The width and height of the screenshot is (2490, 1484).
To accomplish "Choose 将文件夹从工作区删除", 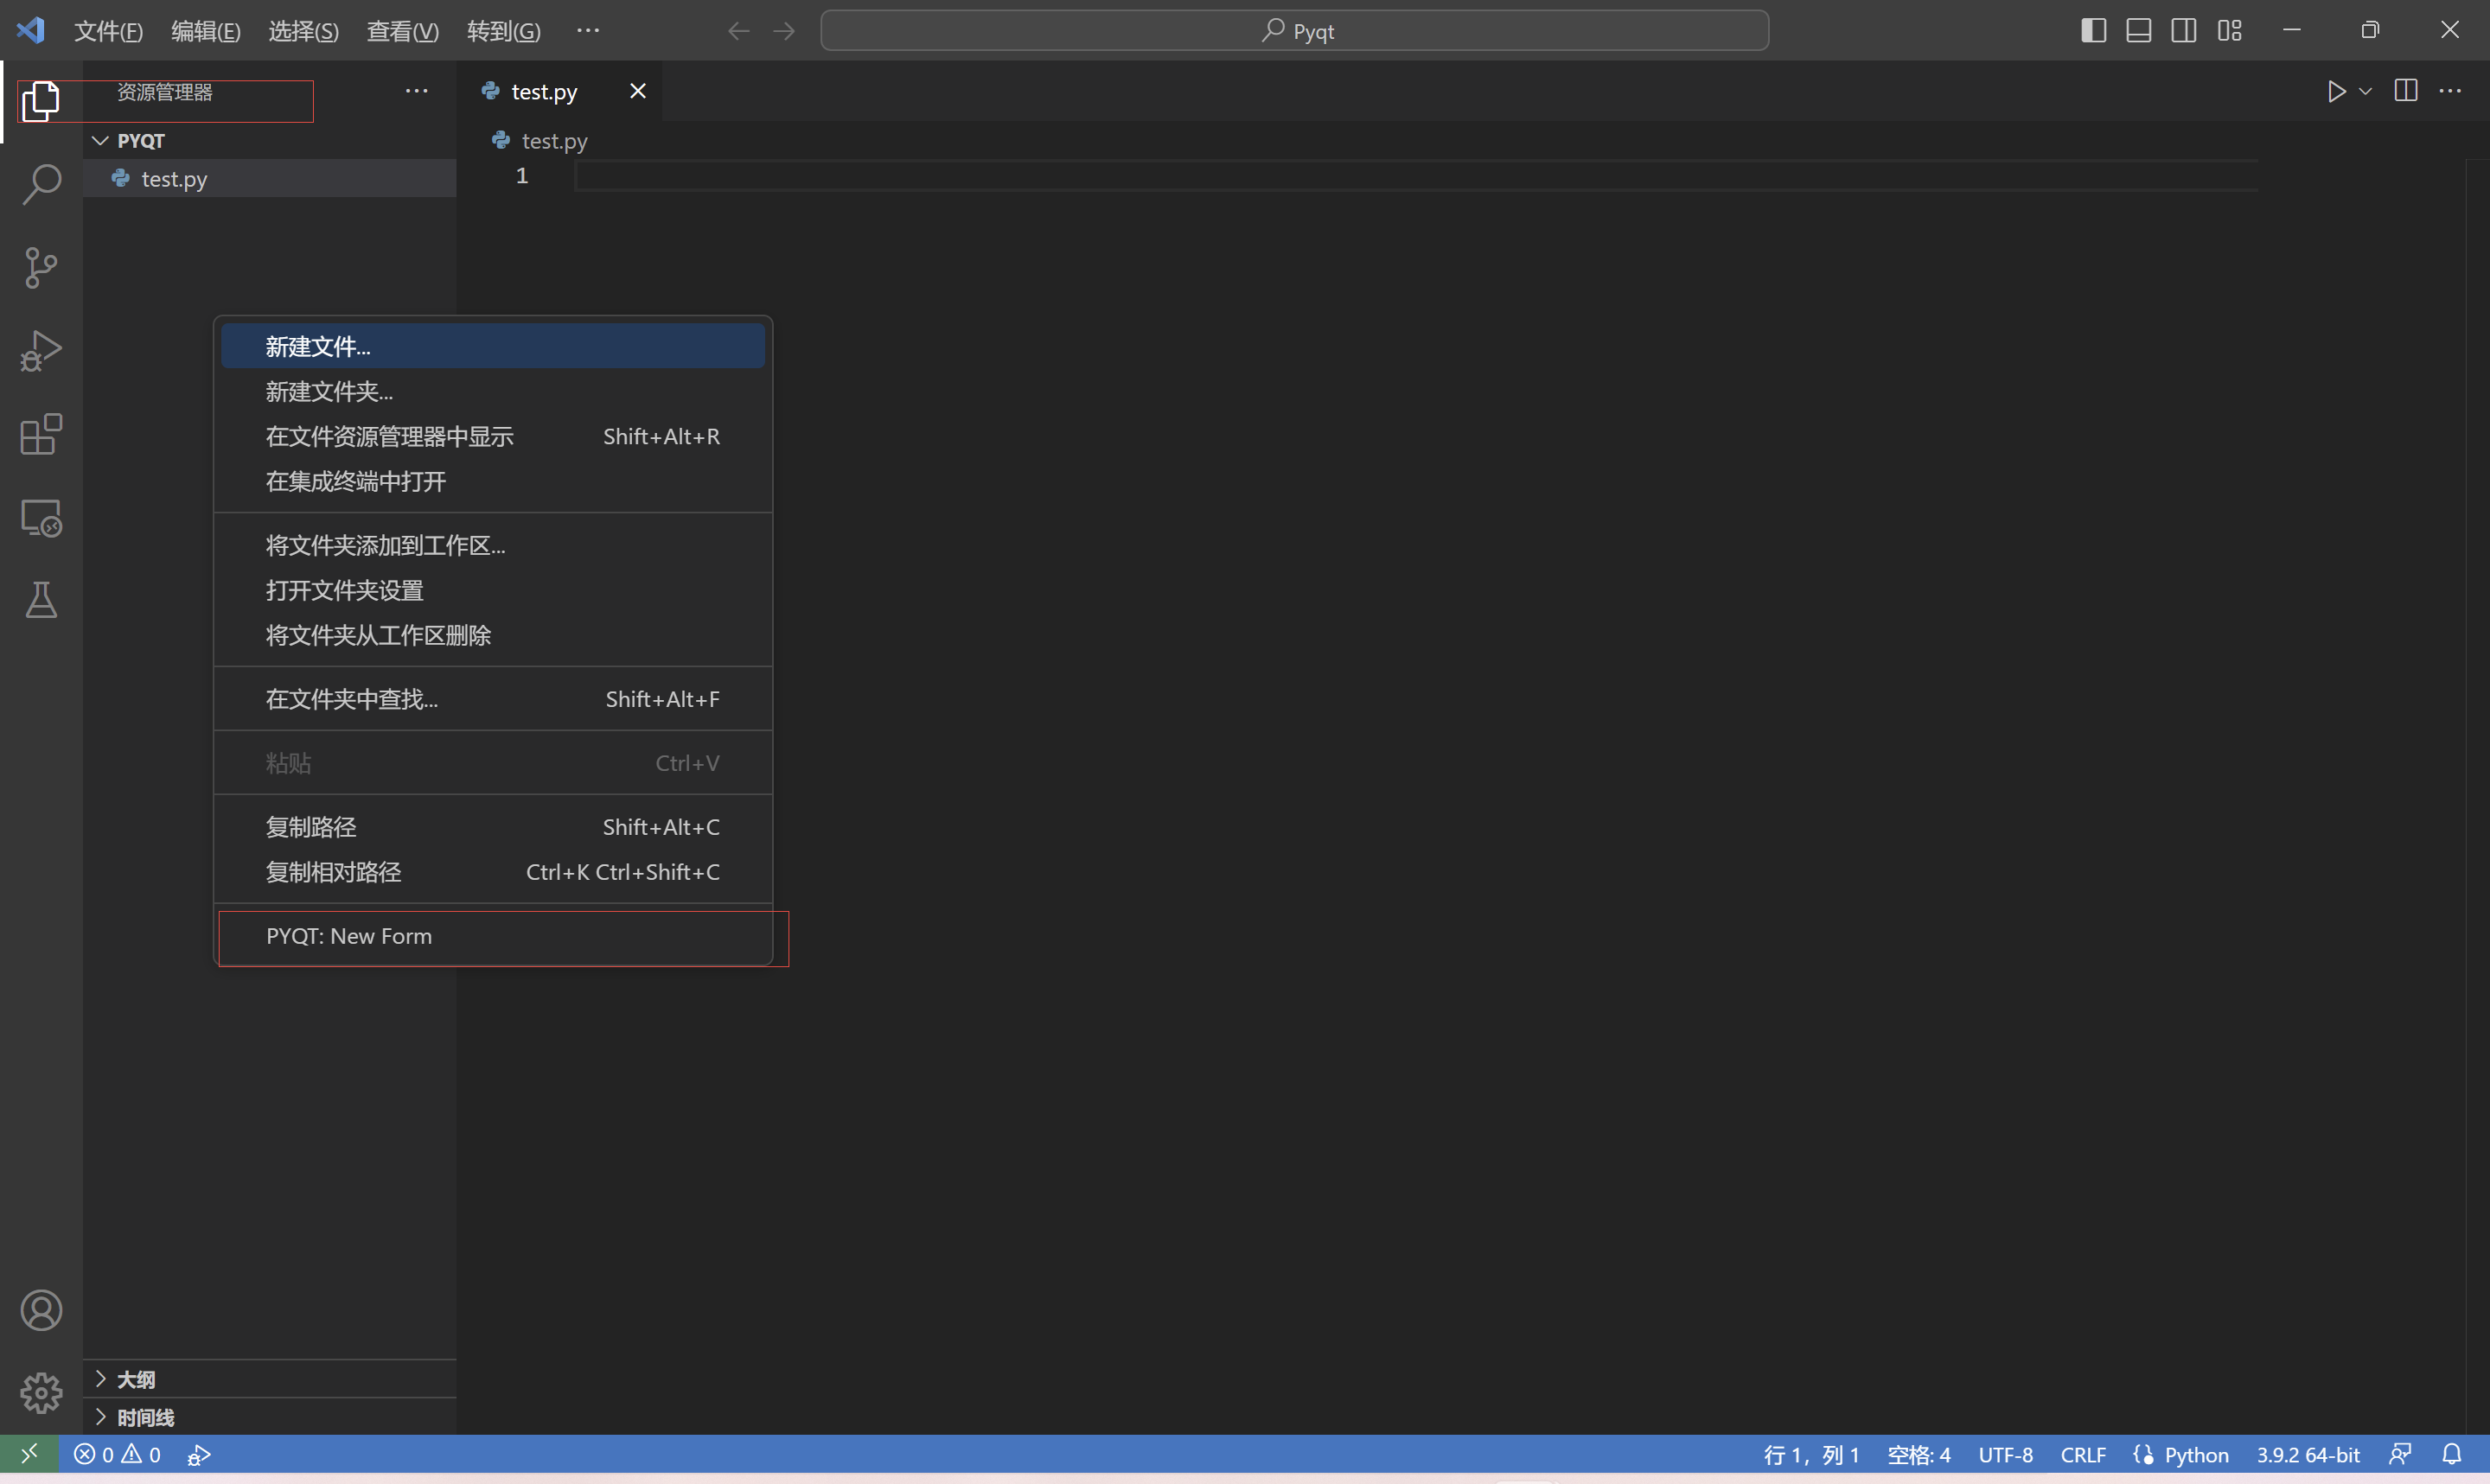I will [x=493, y=635].
